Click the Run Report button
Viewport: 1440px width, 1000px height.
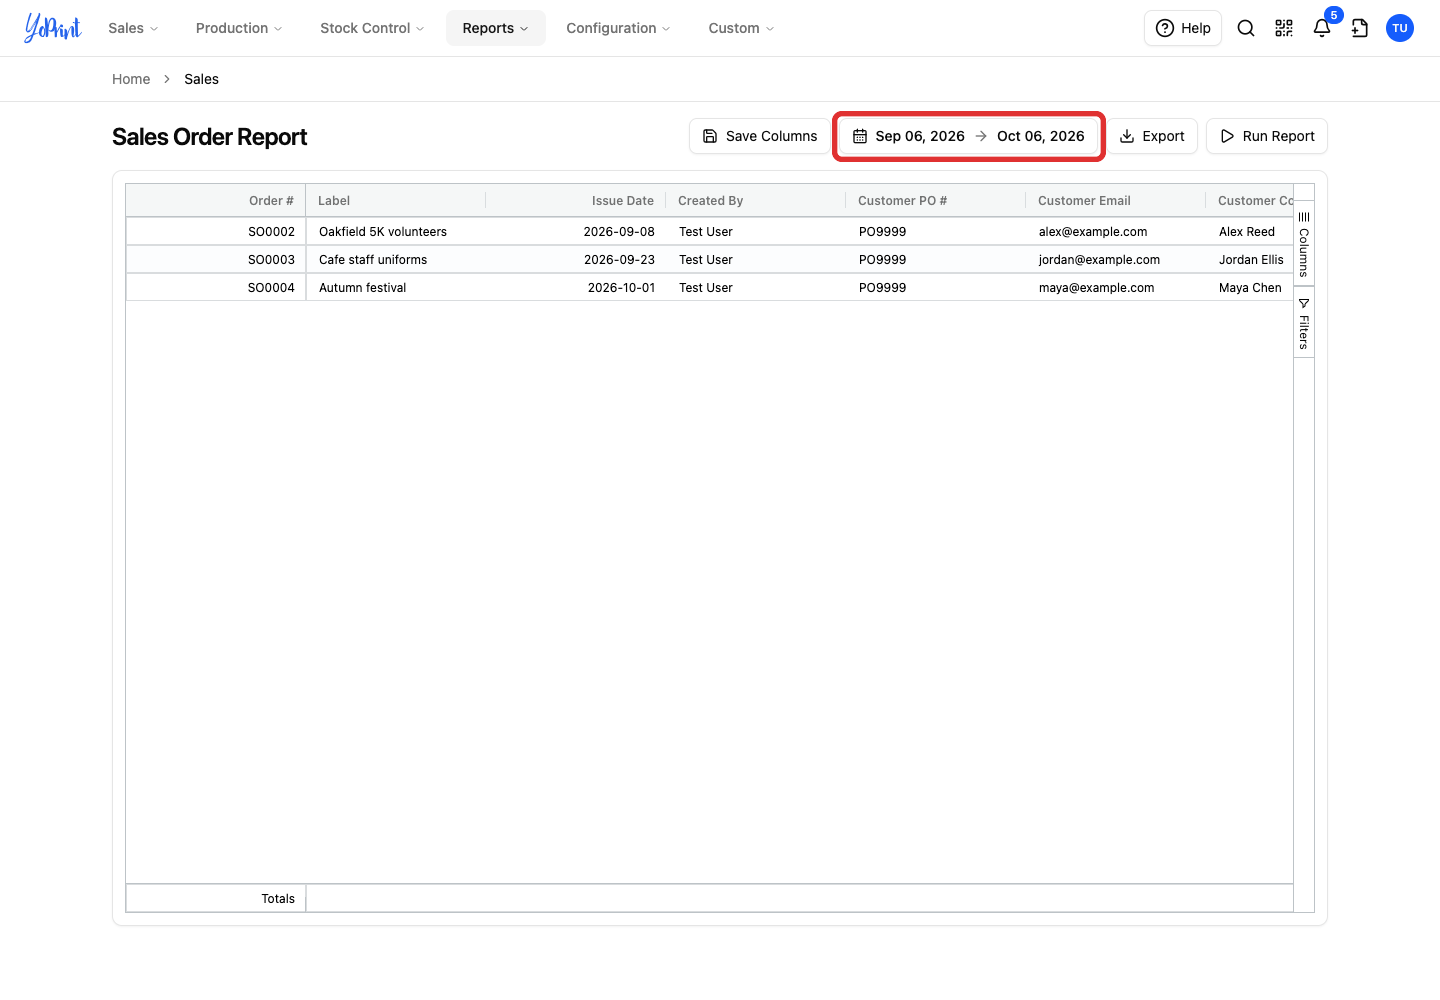coord(1267,136)
